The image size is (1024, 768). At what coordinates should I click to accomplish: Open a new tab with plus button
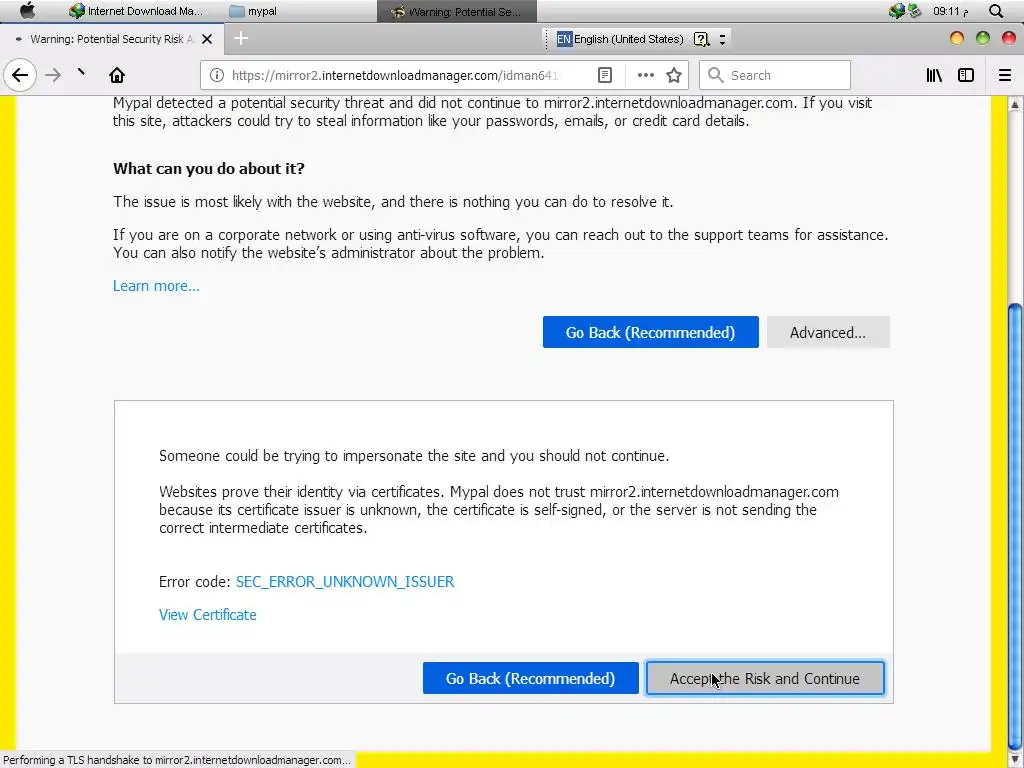pyautogui.click(x=241, y=39)
